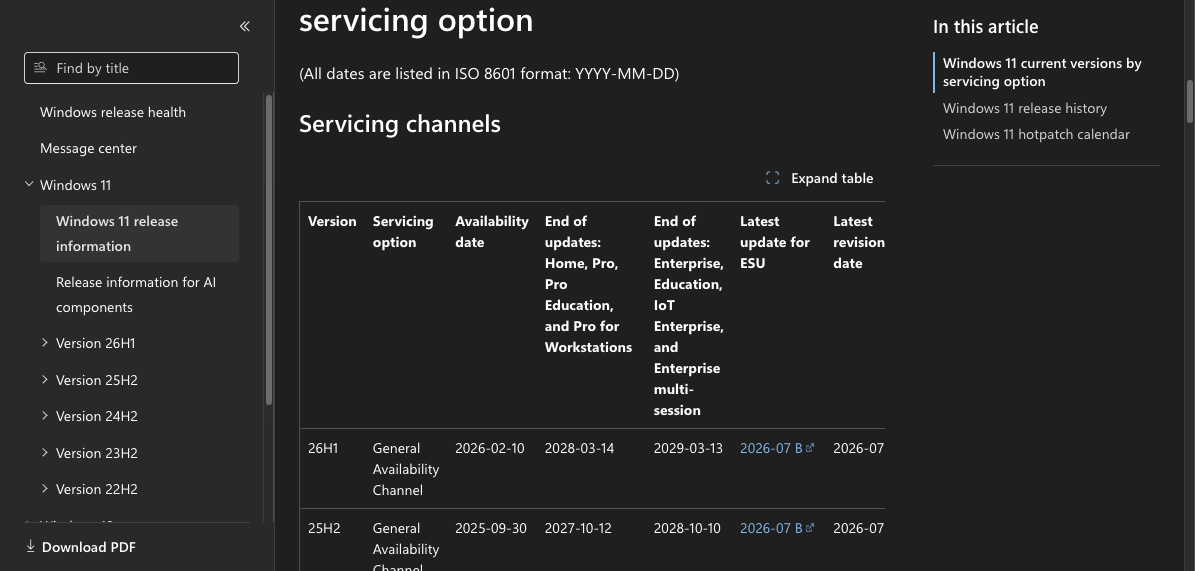Click the Servicing channels heading

pyautogui.click(x=399, y=124)
